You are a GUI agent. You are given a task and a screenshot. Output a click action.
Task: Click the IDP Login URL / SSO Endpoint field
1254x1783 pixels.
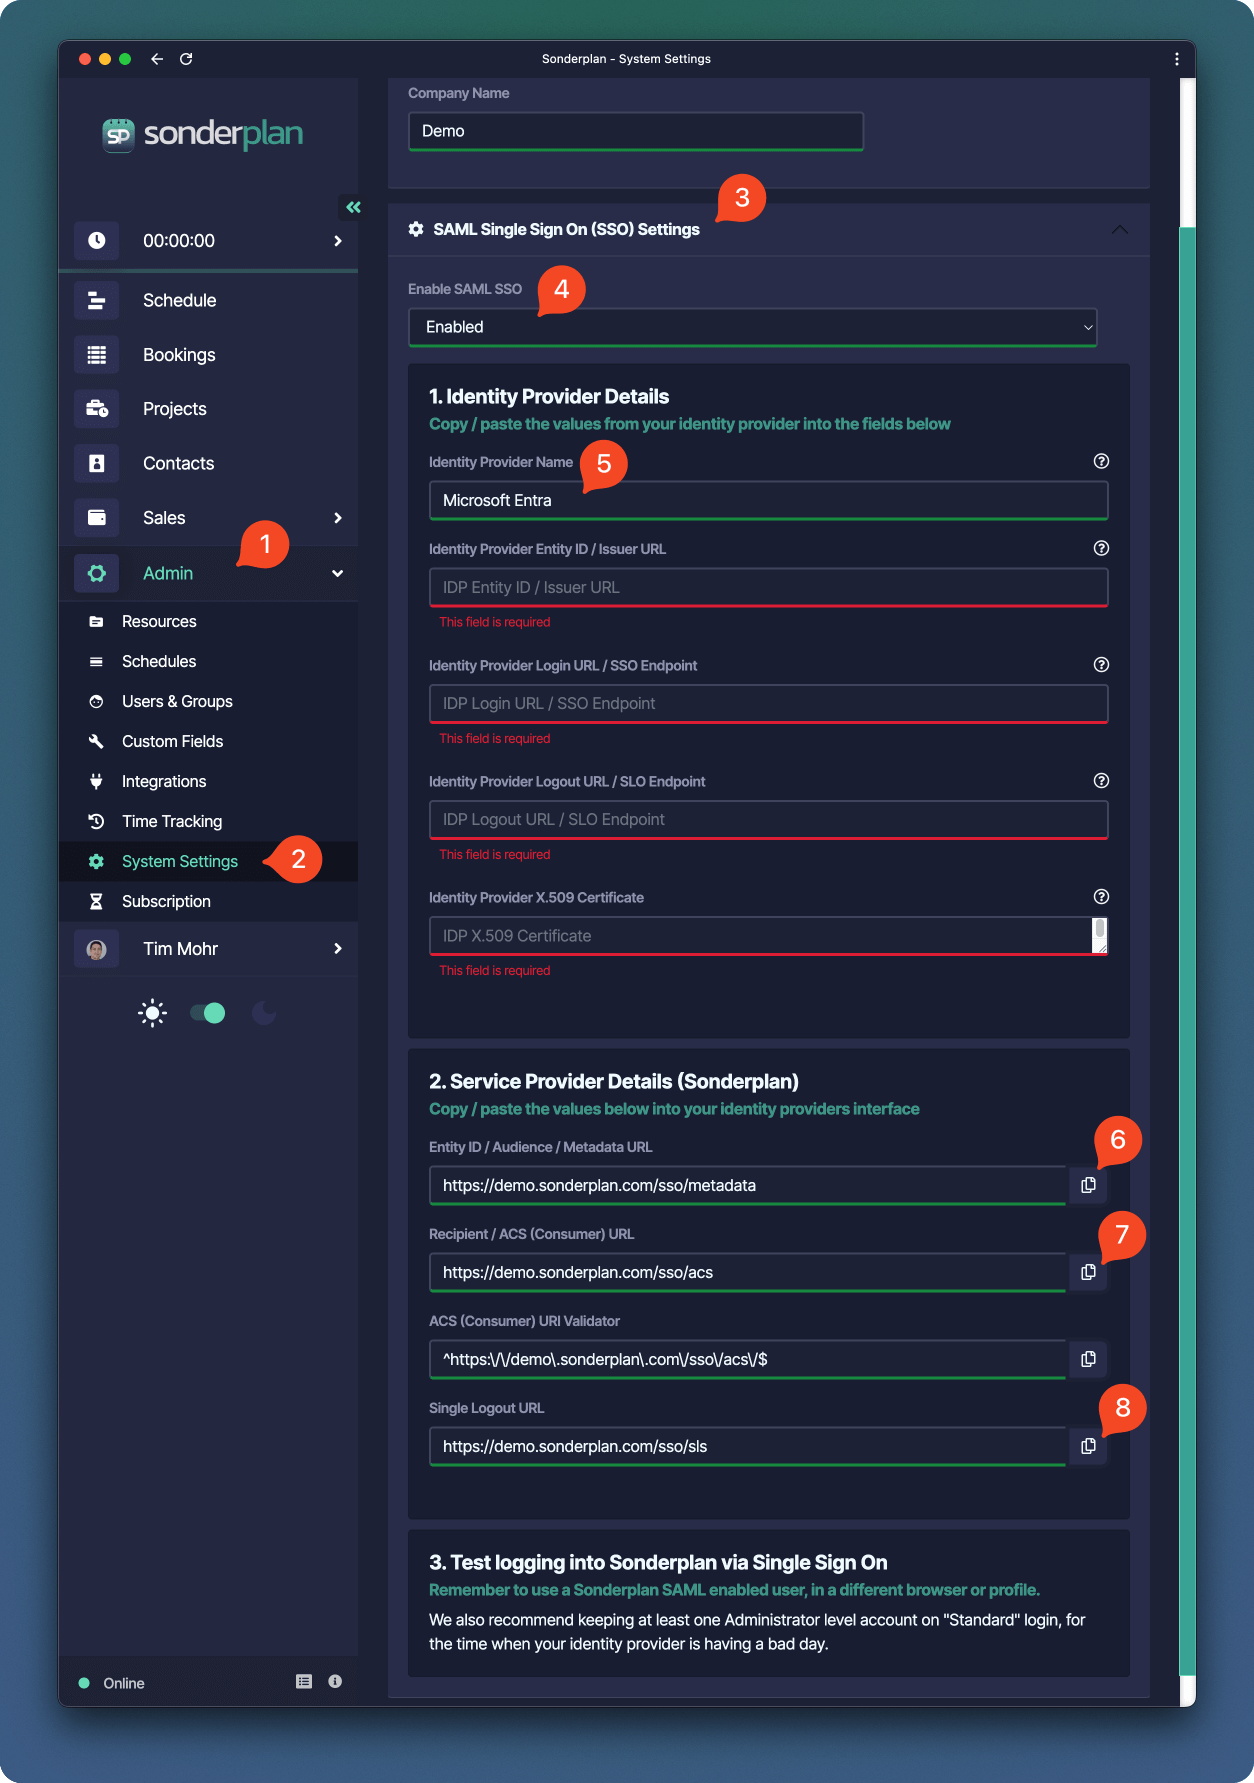click(x=768, y=704)
